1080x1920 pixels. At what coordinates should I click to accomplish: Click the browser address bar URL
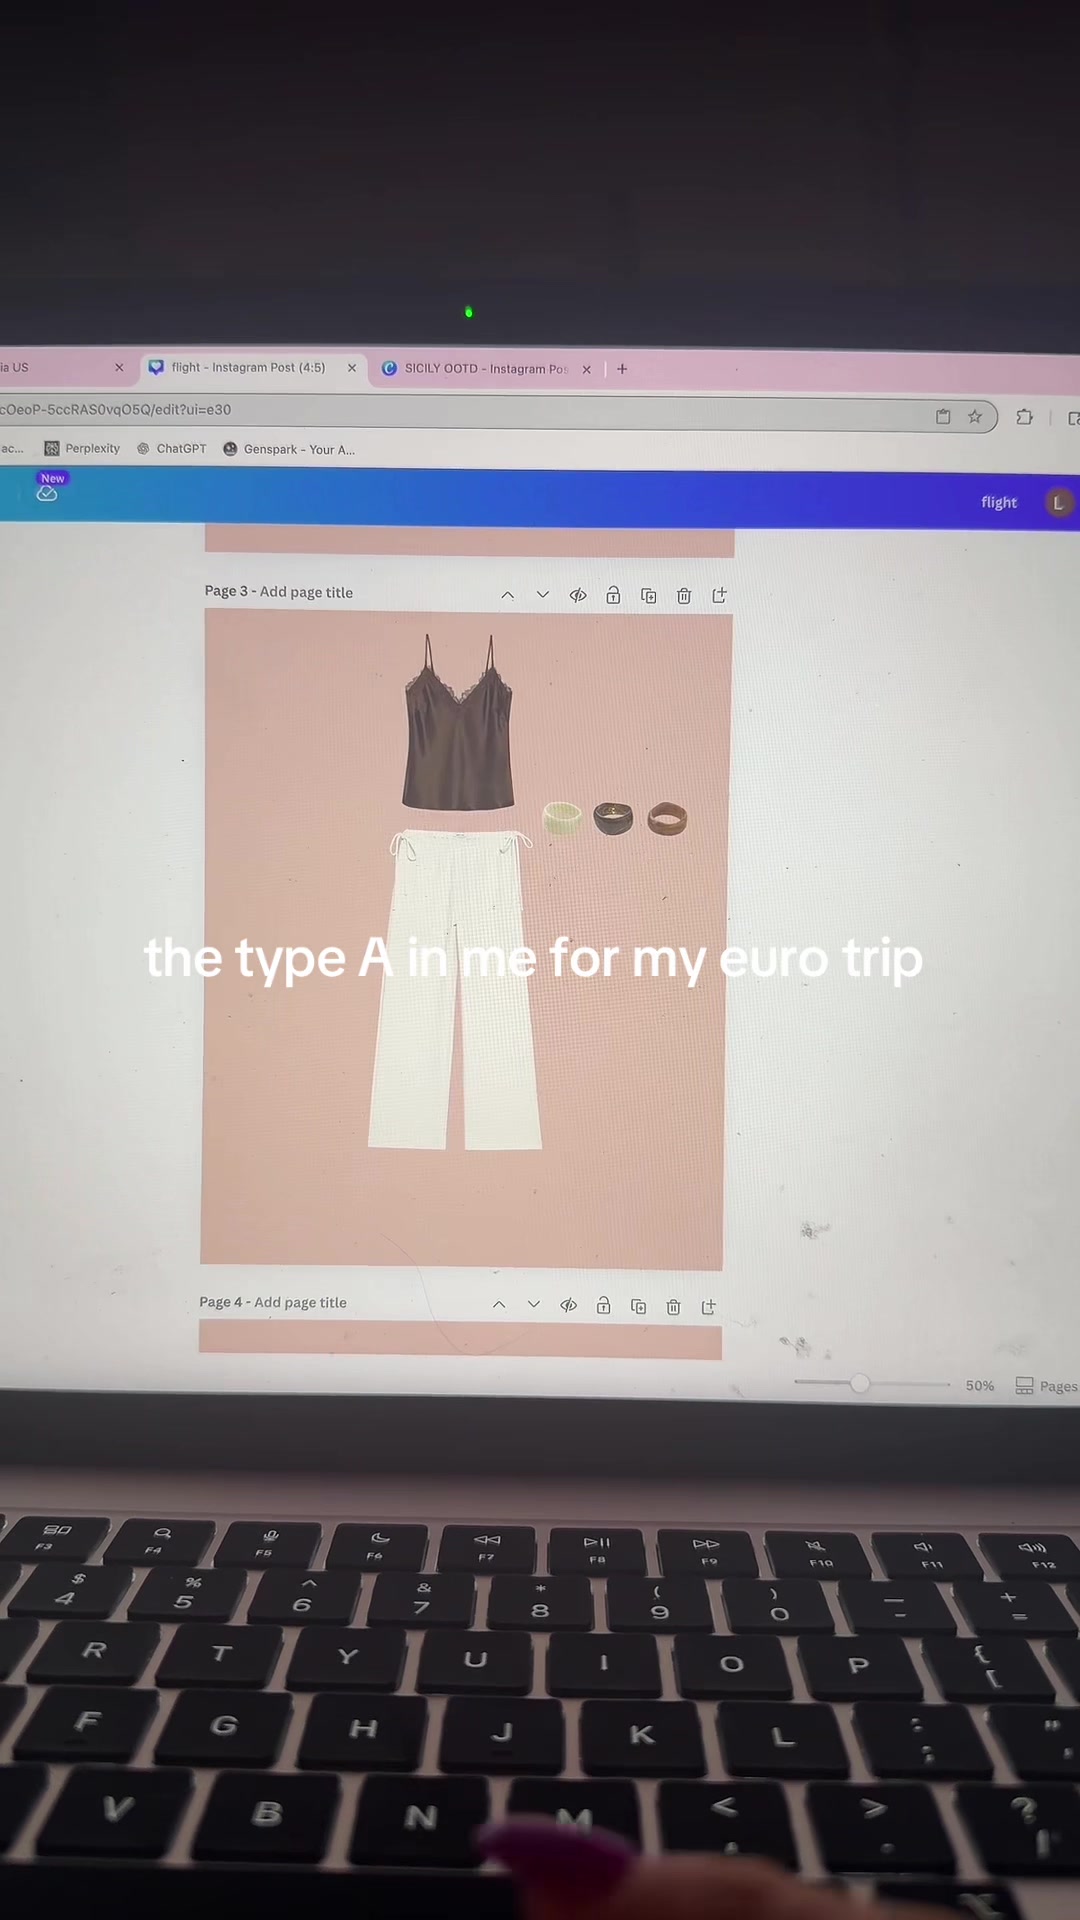pyautogui.click(x=115, y=409)
